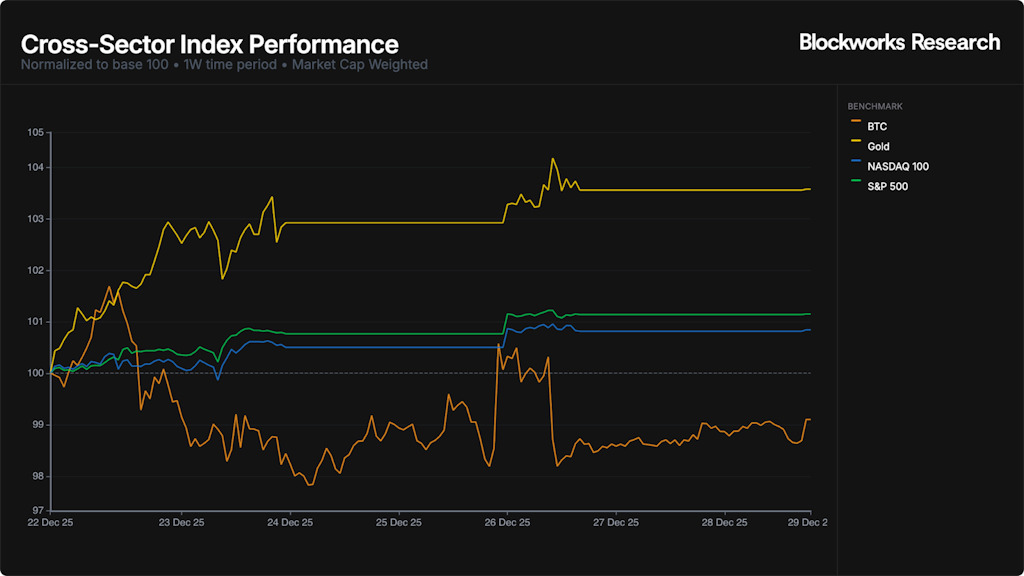The height and width of the screenshot is (576, 1024).
Task: Click the BTC line's lowest point near 98
Action: coord(310,485)
